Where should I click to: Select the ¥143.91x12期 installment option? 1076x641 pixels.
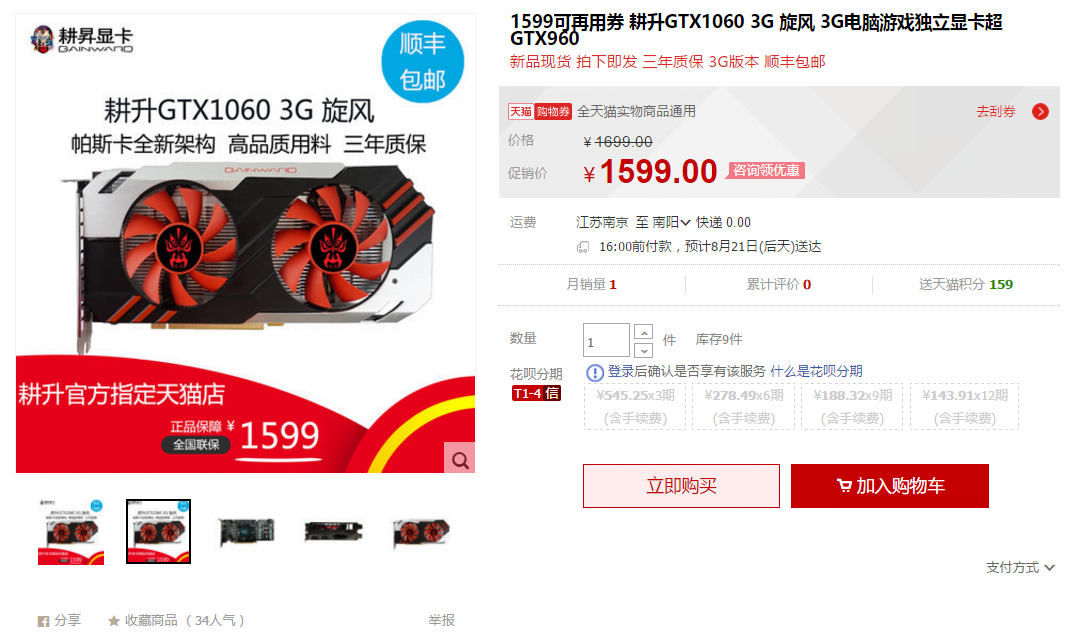point(964,406)
